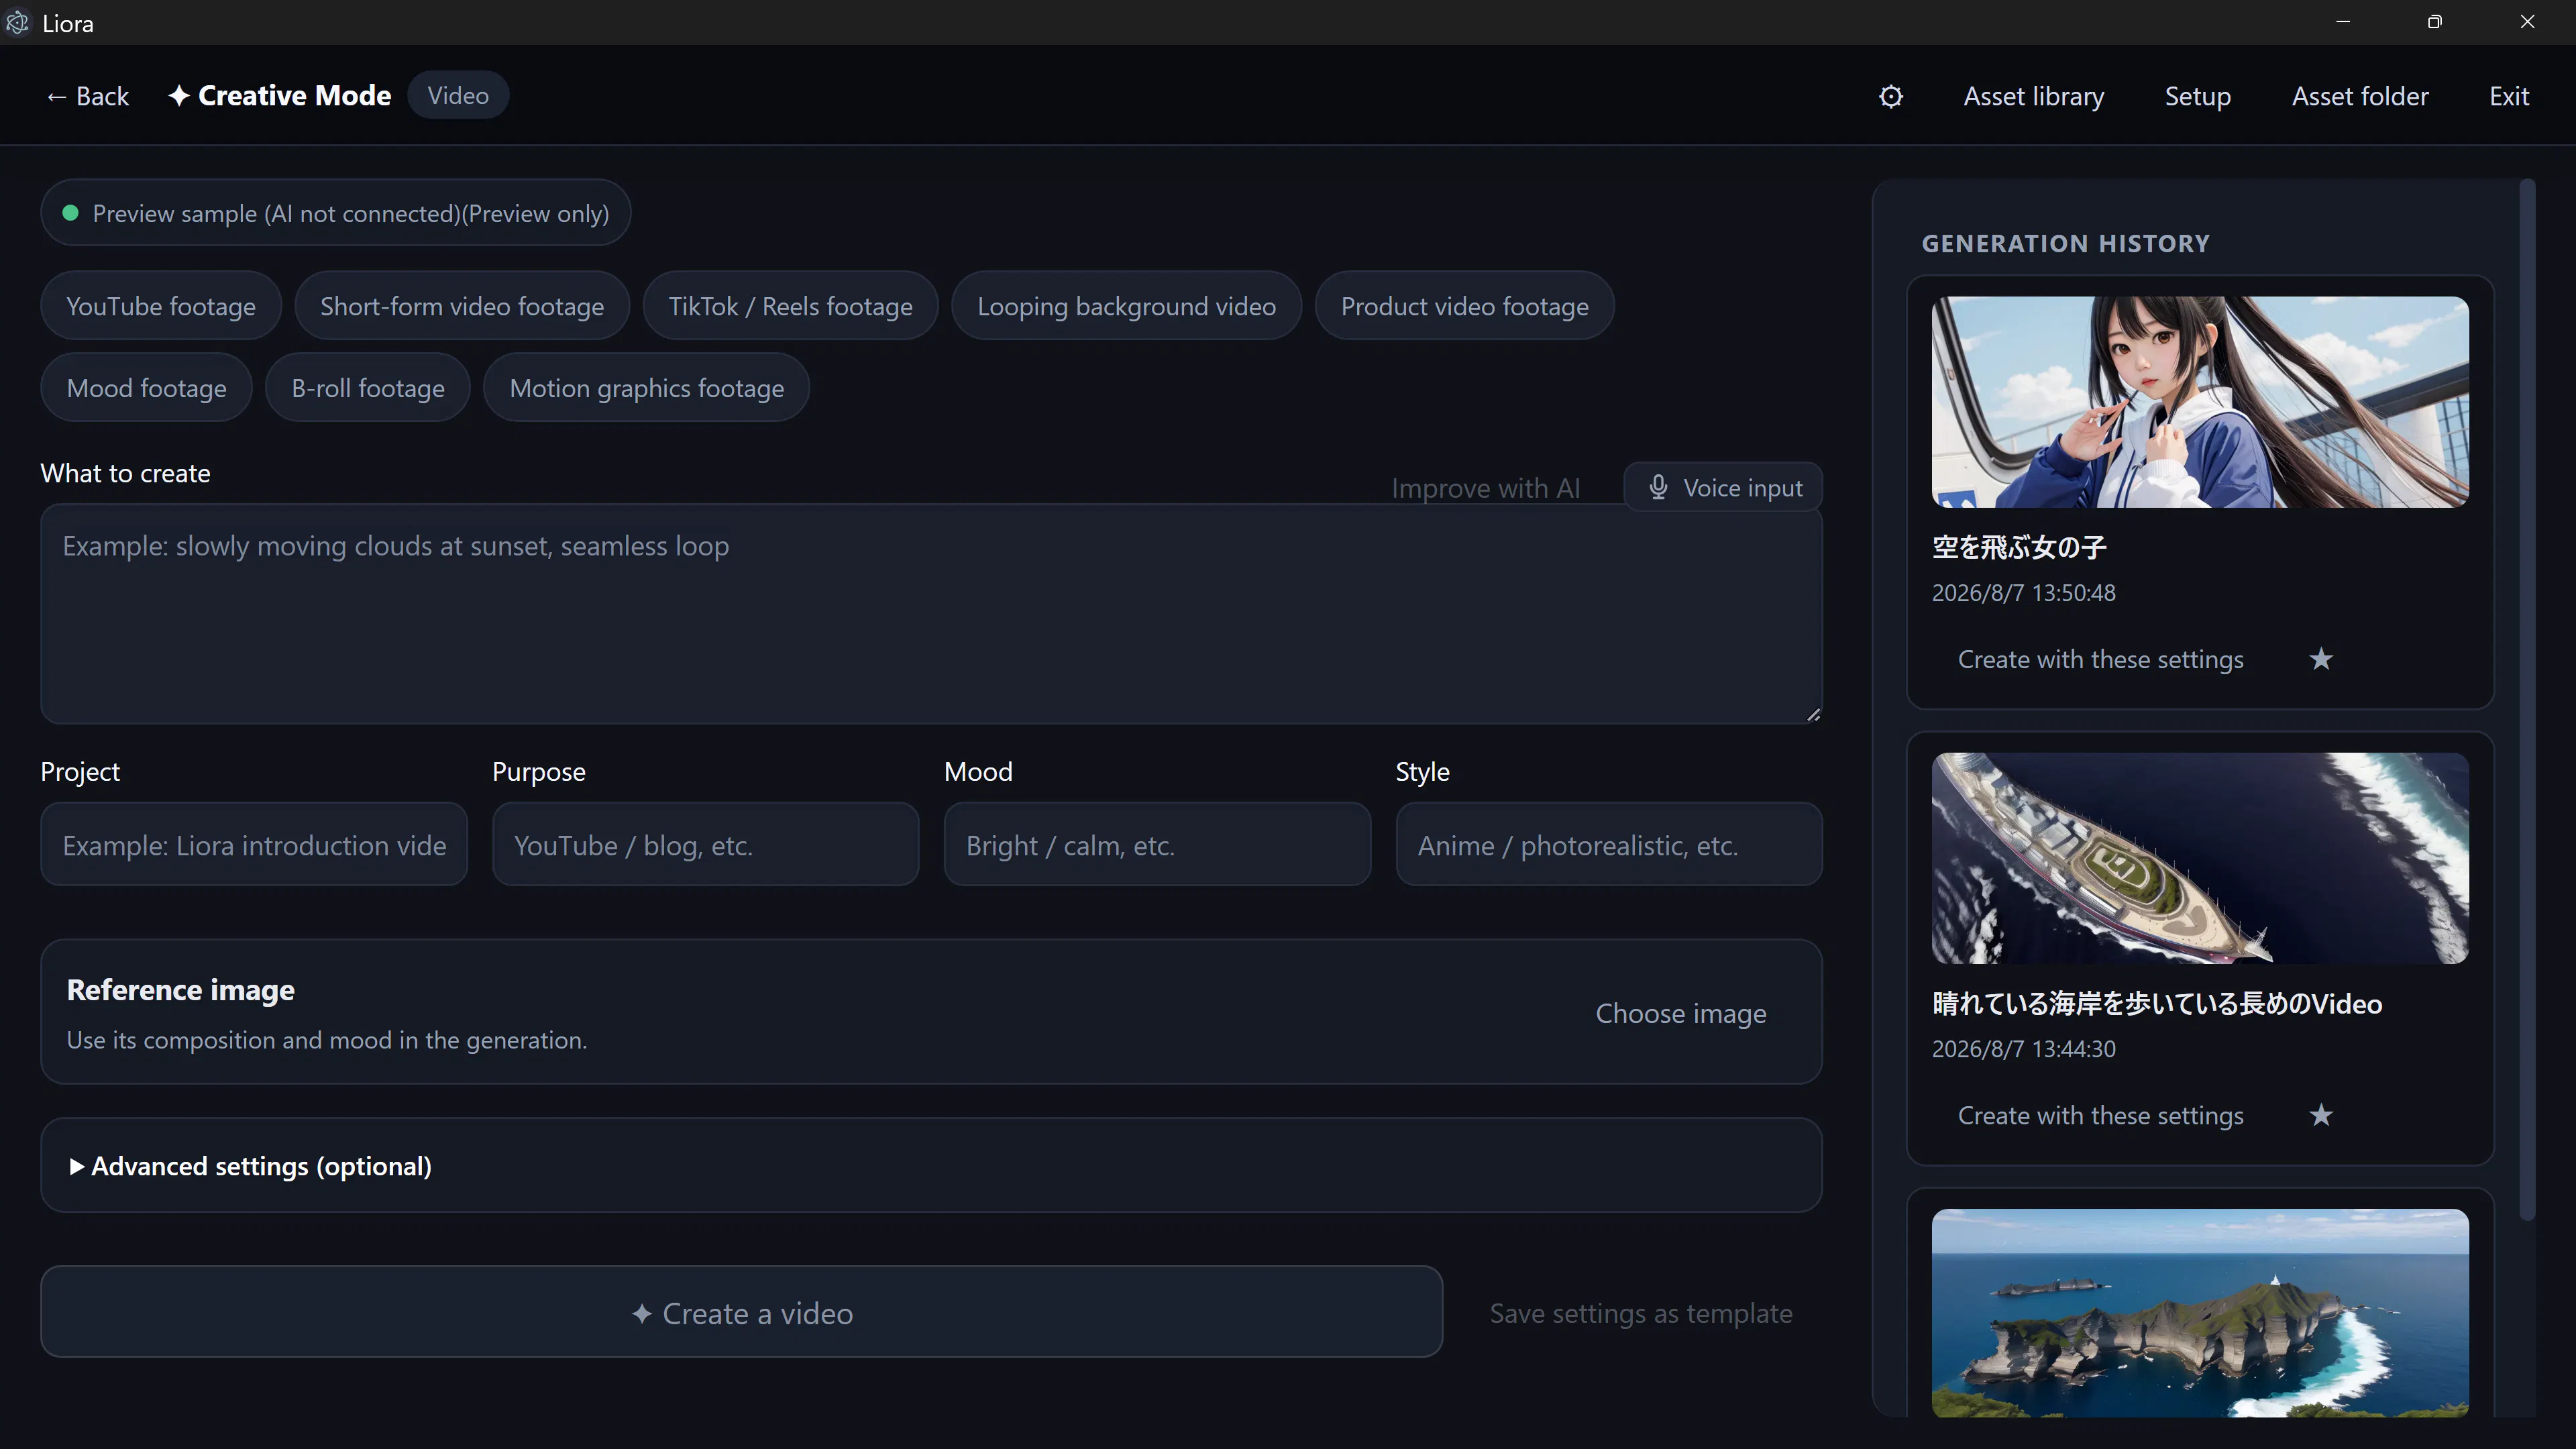Click the Purpose input field
Image resolution: width=2576 pixels, height=1449 pixels.
coord(705,845)
